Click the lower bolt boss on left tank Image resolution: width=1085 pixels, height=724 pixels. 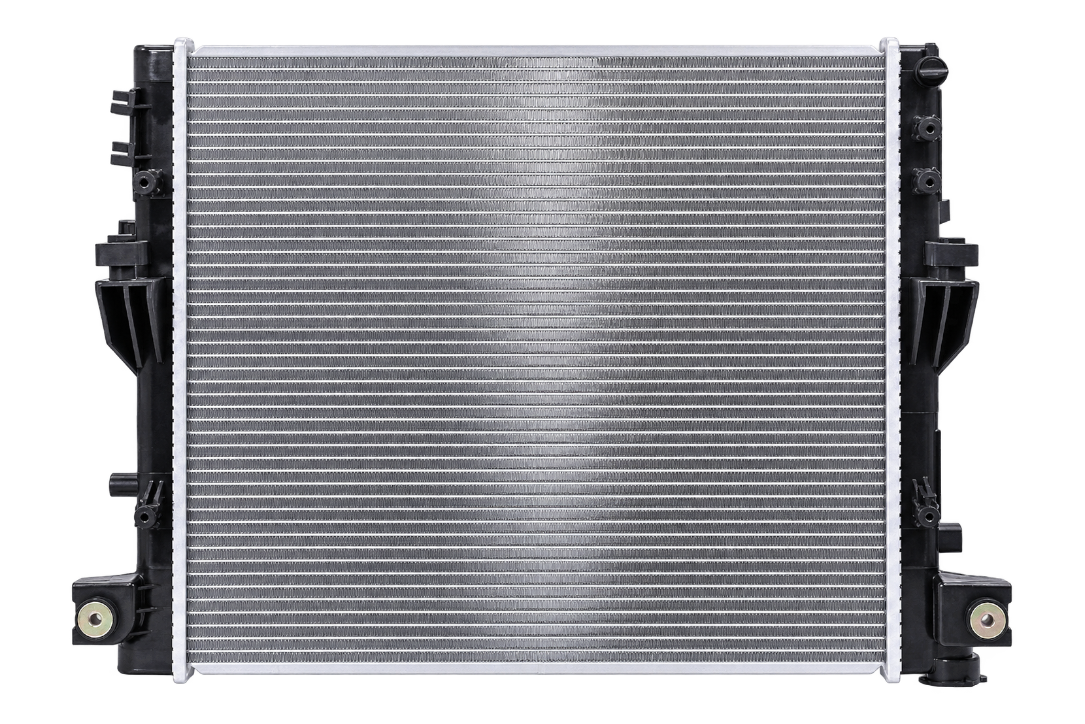coord(146,516)
